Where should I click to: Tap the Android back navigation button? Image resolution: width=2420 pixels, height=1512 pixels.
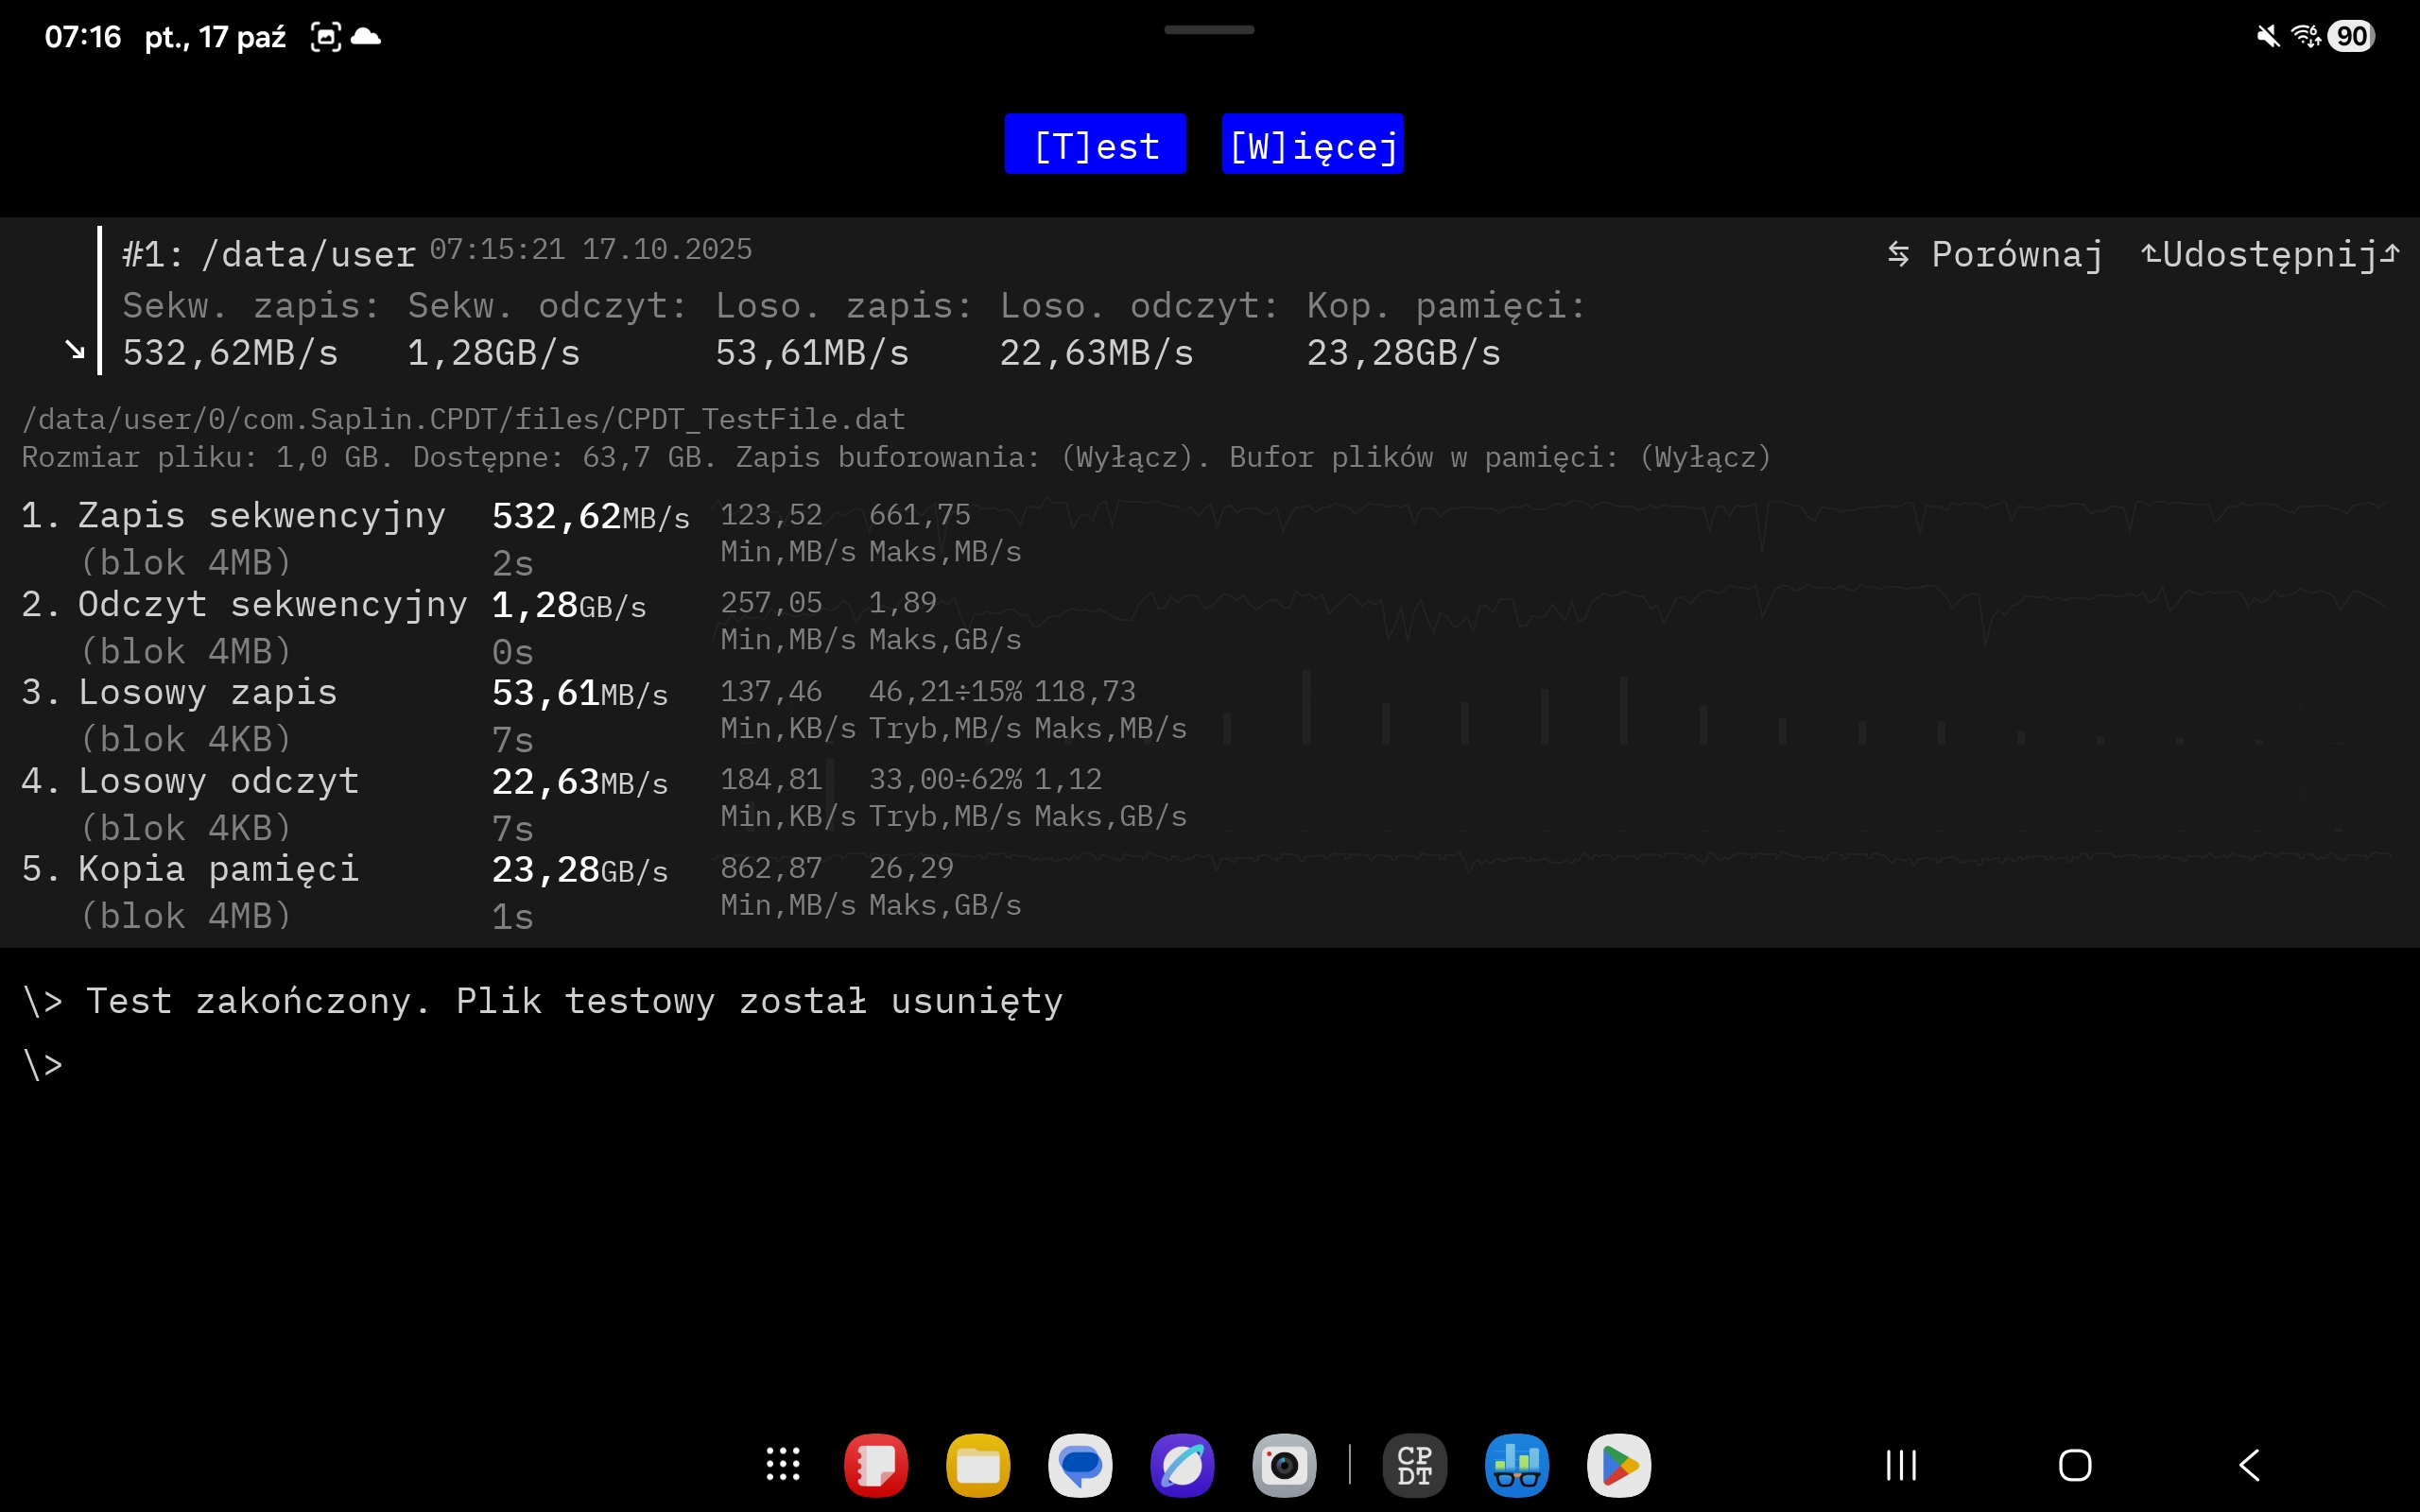[x=2249, y=1465]
